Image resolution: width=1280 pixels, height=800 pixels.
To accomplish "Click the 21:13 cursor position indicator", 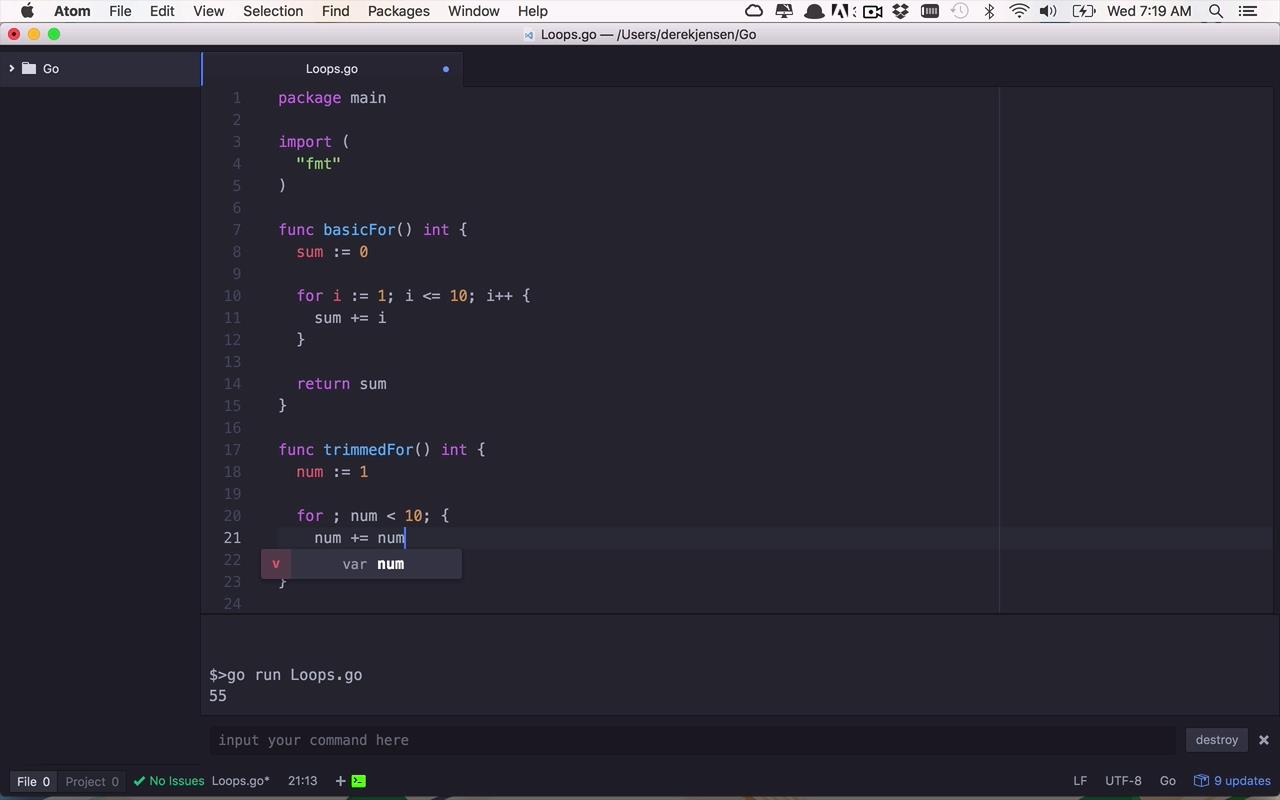I will click(x=302, y=781).
